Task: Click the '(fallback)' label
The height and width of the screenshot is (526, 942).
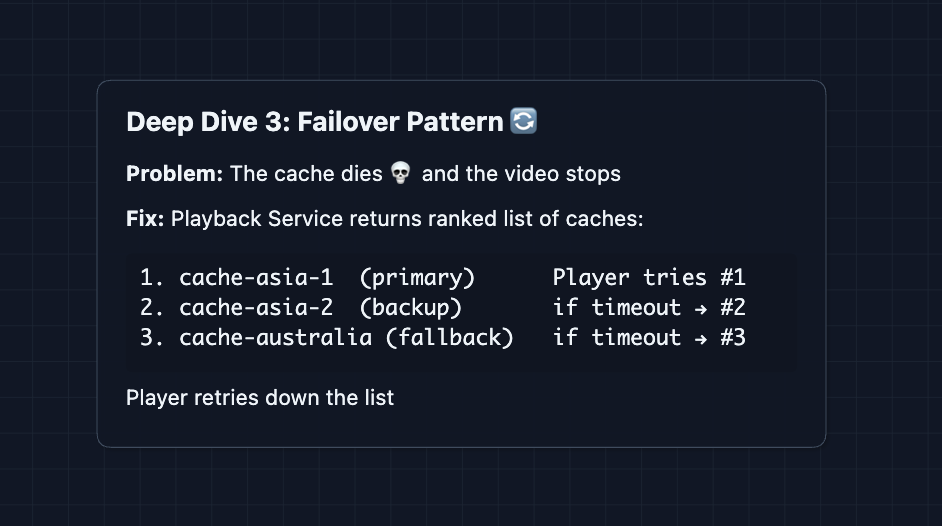Action: [x=449, y=338]
